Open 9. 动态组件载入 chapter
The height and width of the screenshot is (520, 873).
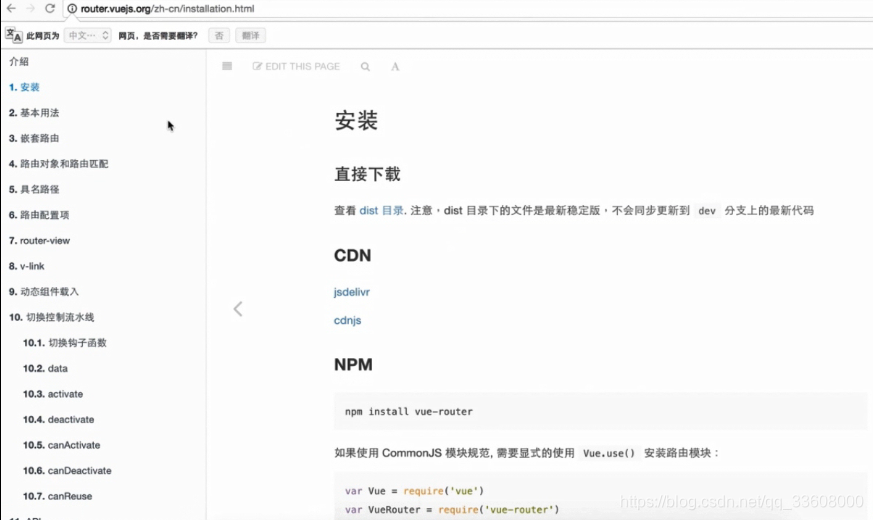(44, 292)
